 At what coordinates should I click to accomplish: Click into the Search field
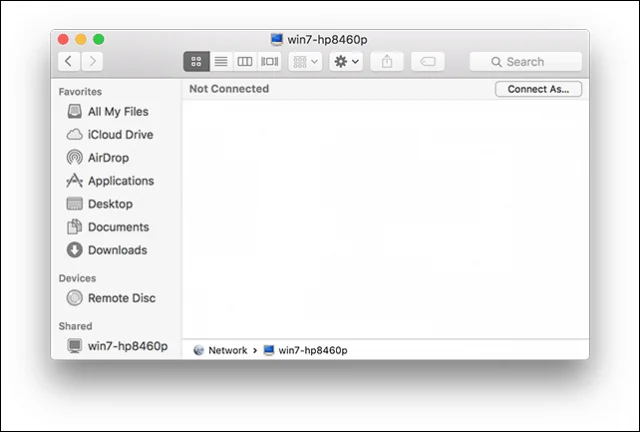pyautogui.click(x=526, y=62)
